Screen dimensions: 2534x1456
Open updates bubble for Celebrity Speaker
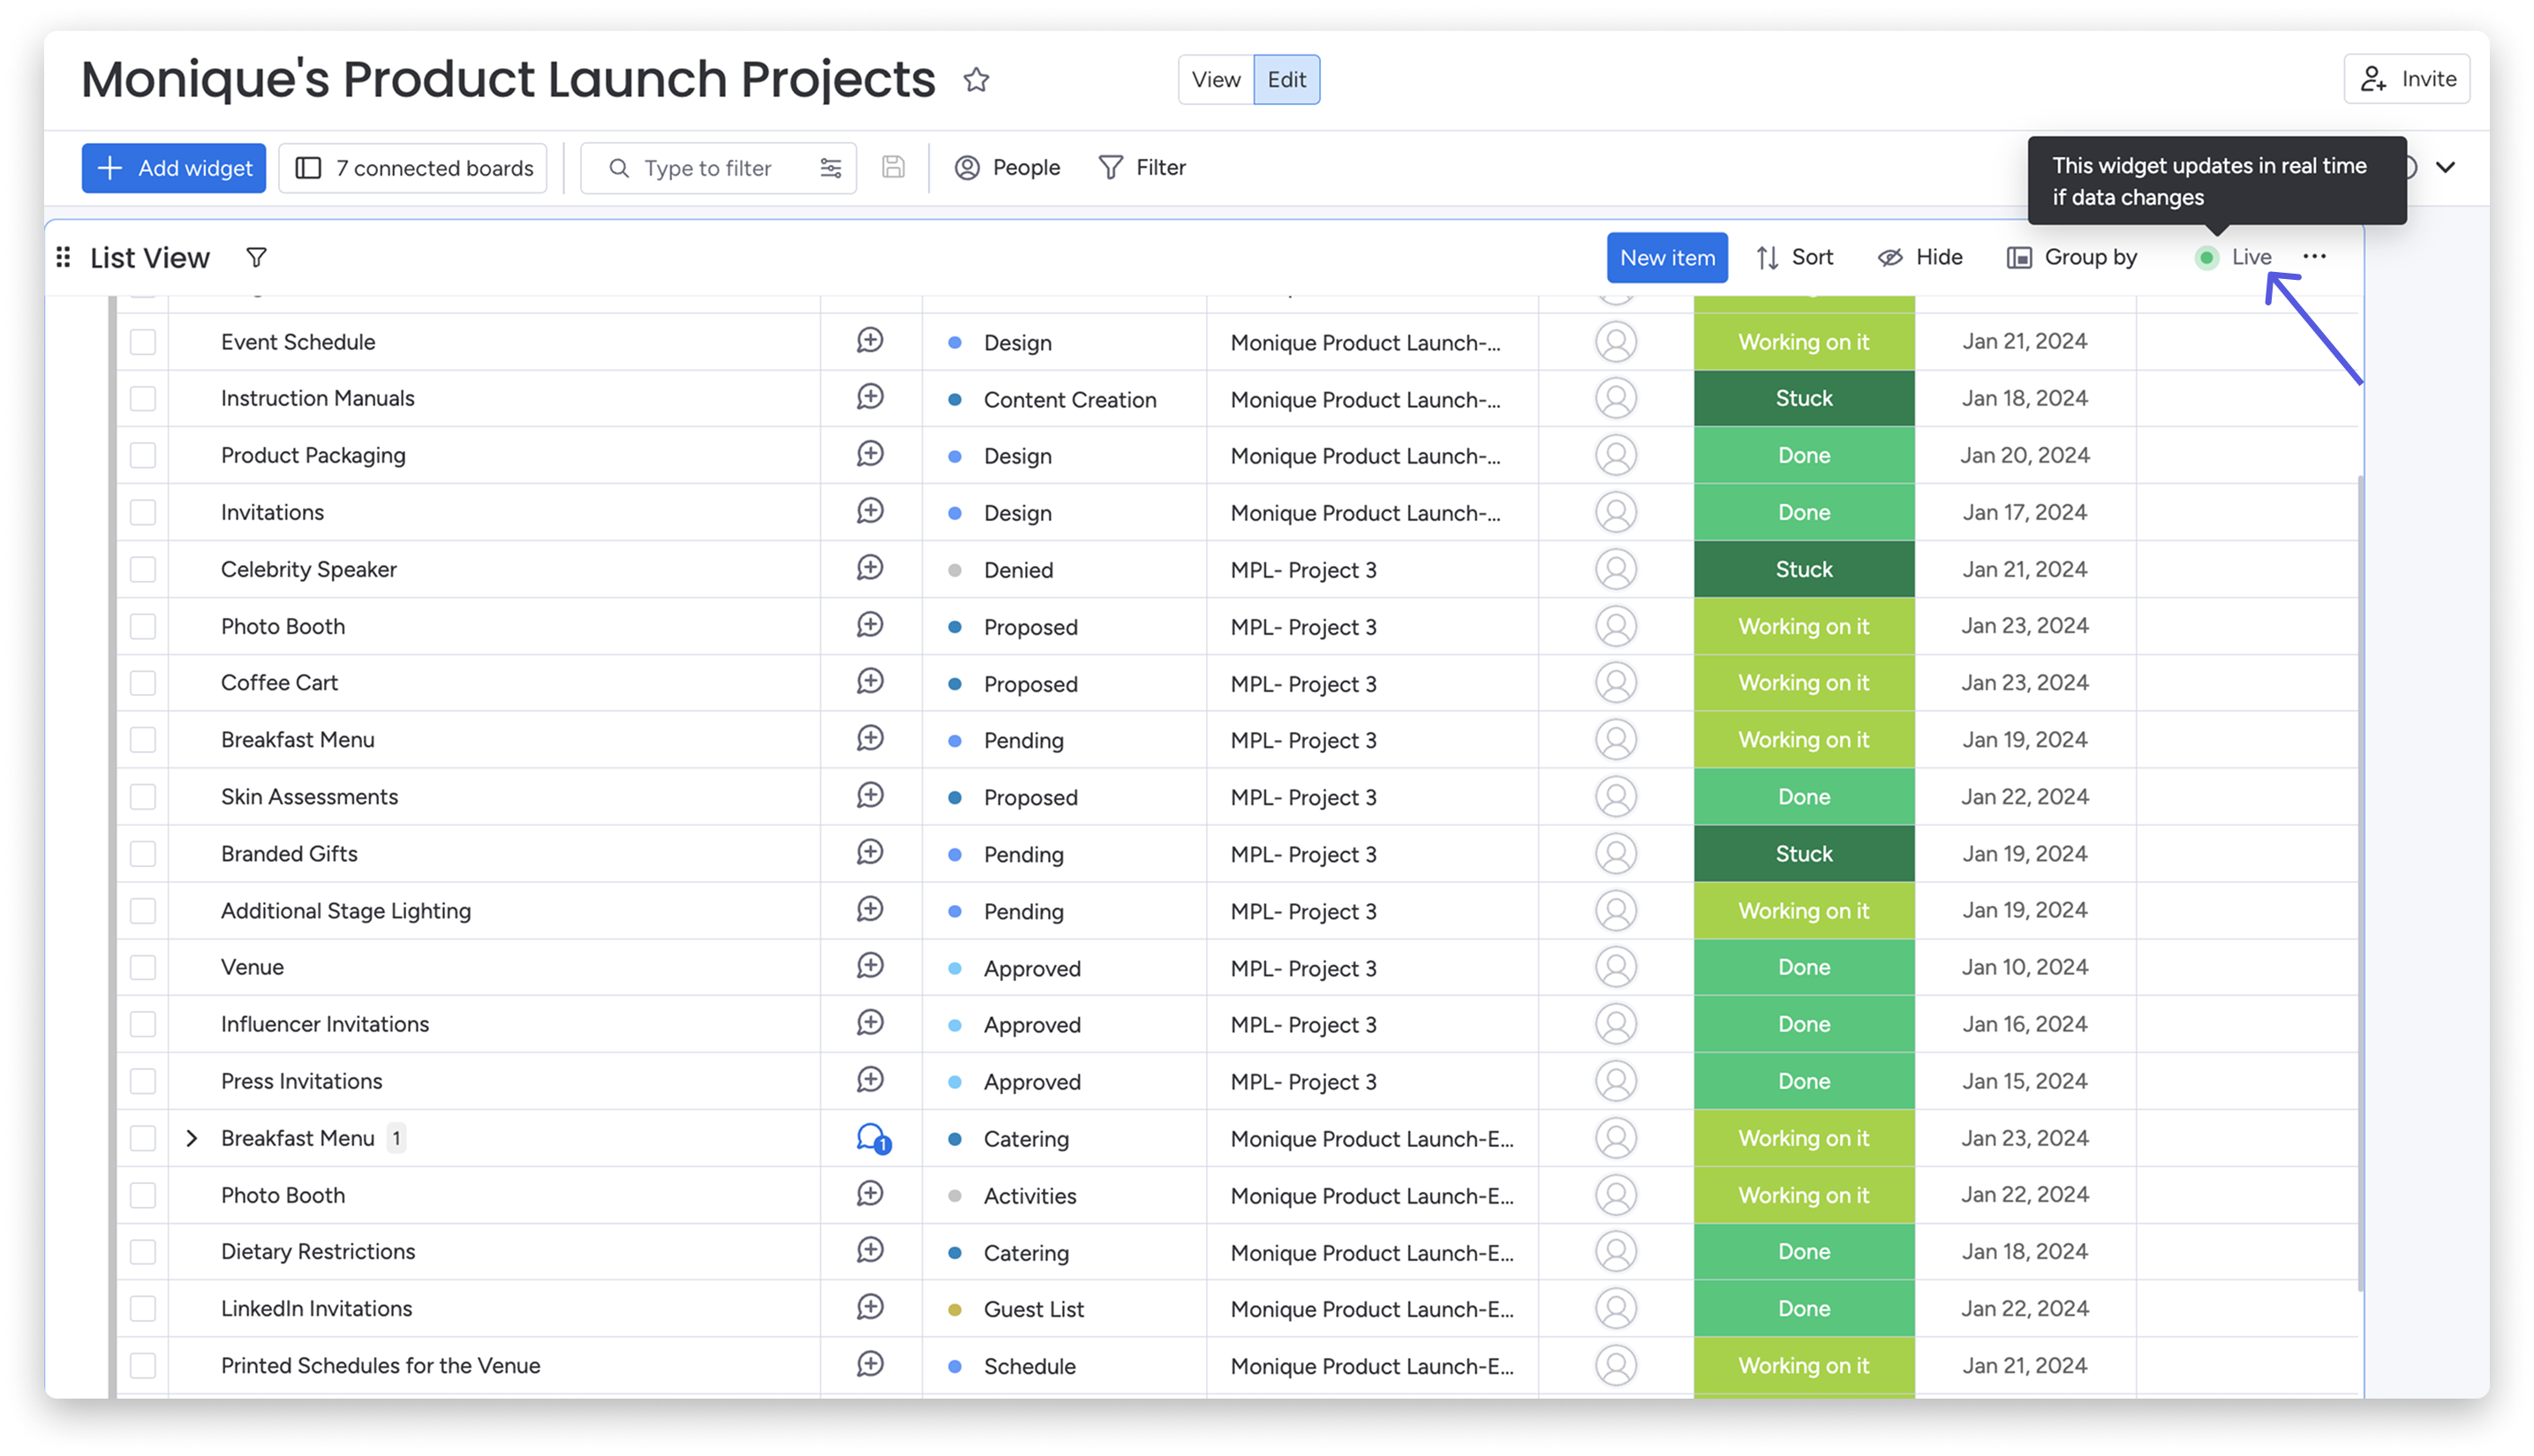tap(870, 569)
